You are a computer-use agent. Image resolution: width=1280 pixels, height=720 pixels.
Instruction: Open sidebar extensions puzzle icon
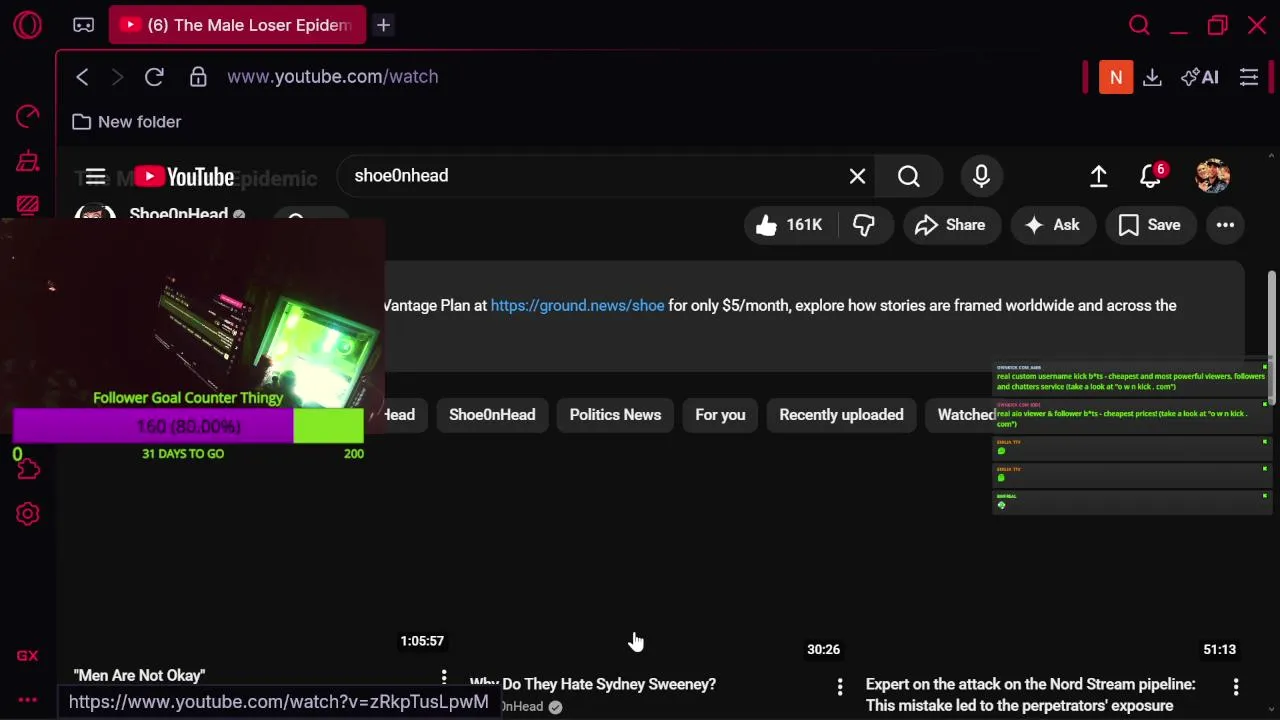click(x=28, y=469)
